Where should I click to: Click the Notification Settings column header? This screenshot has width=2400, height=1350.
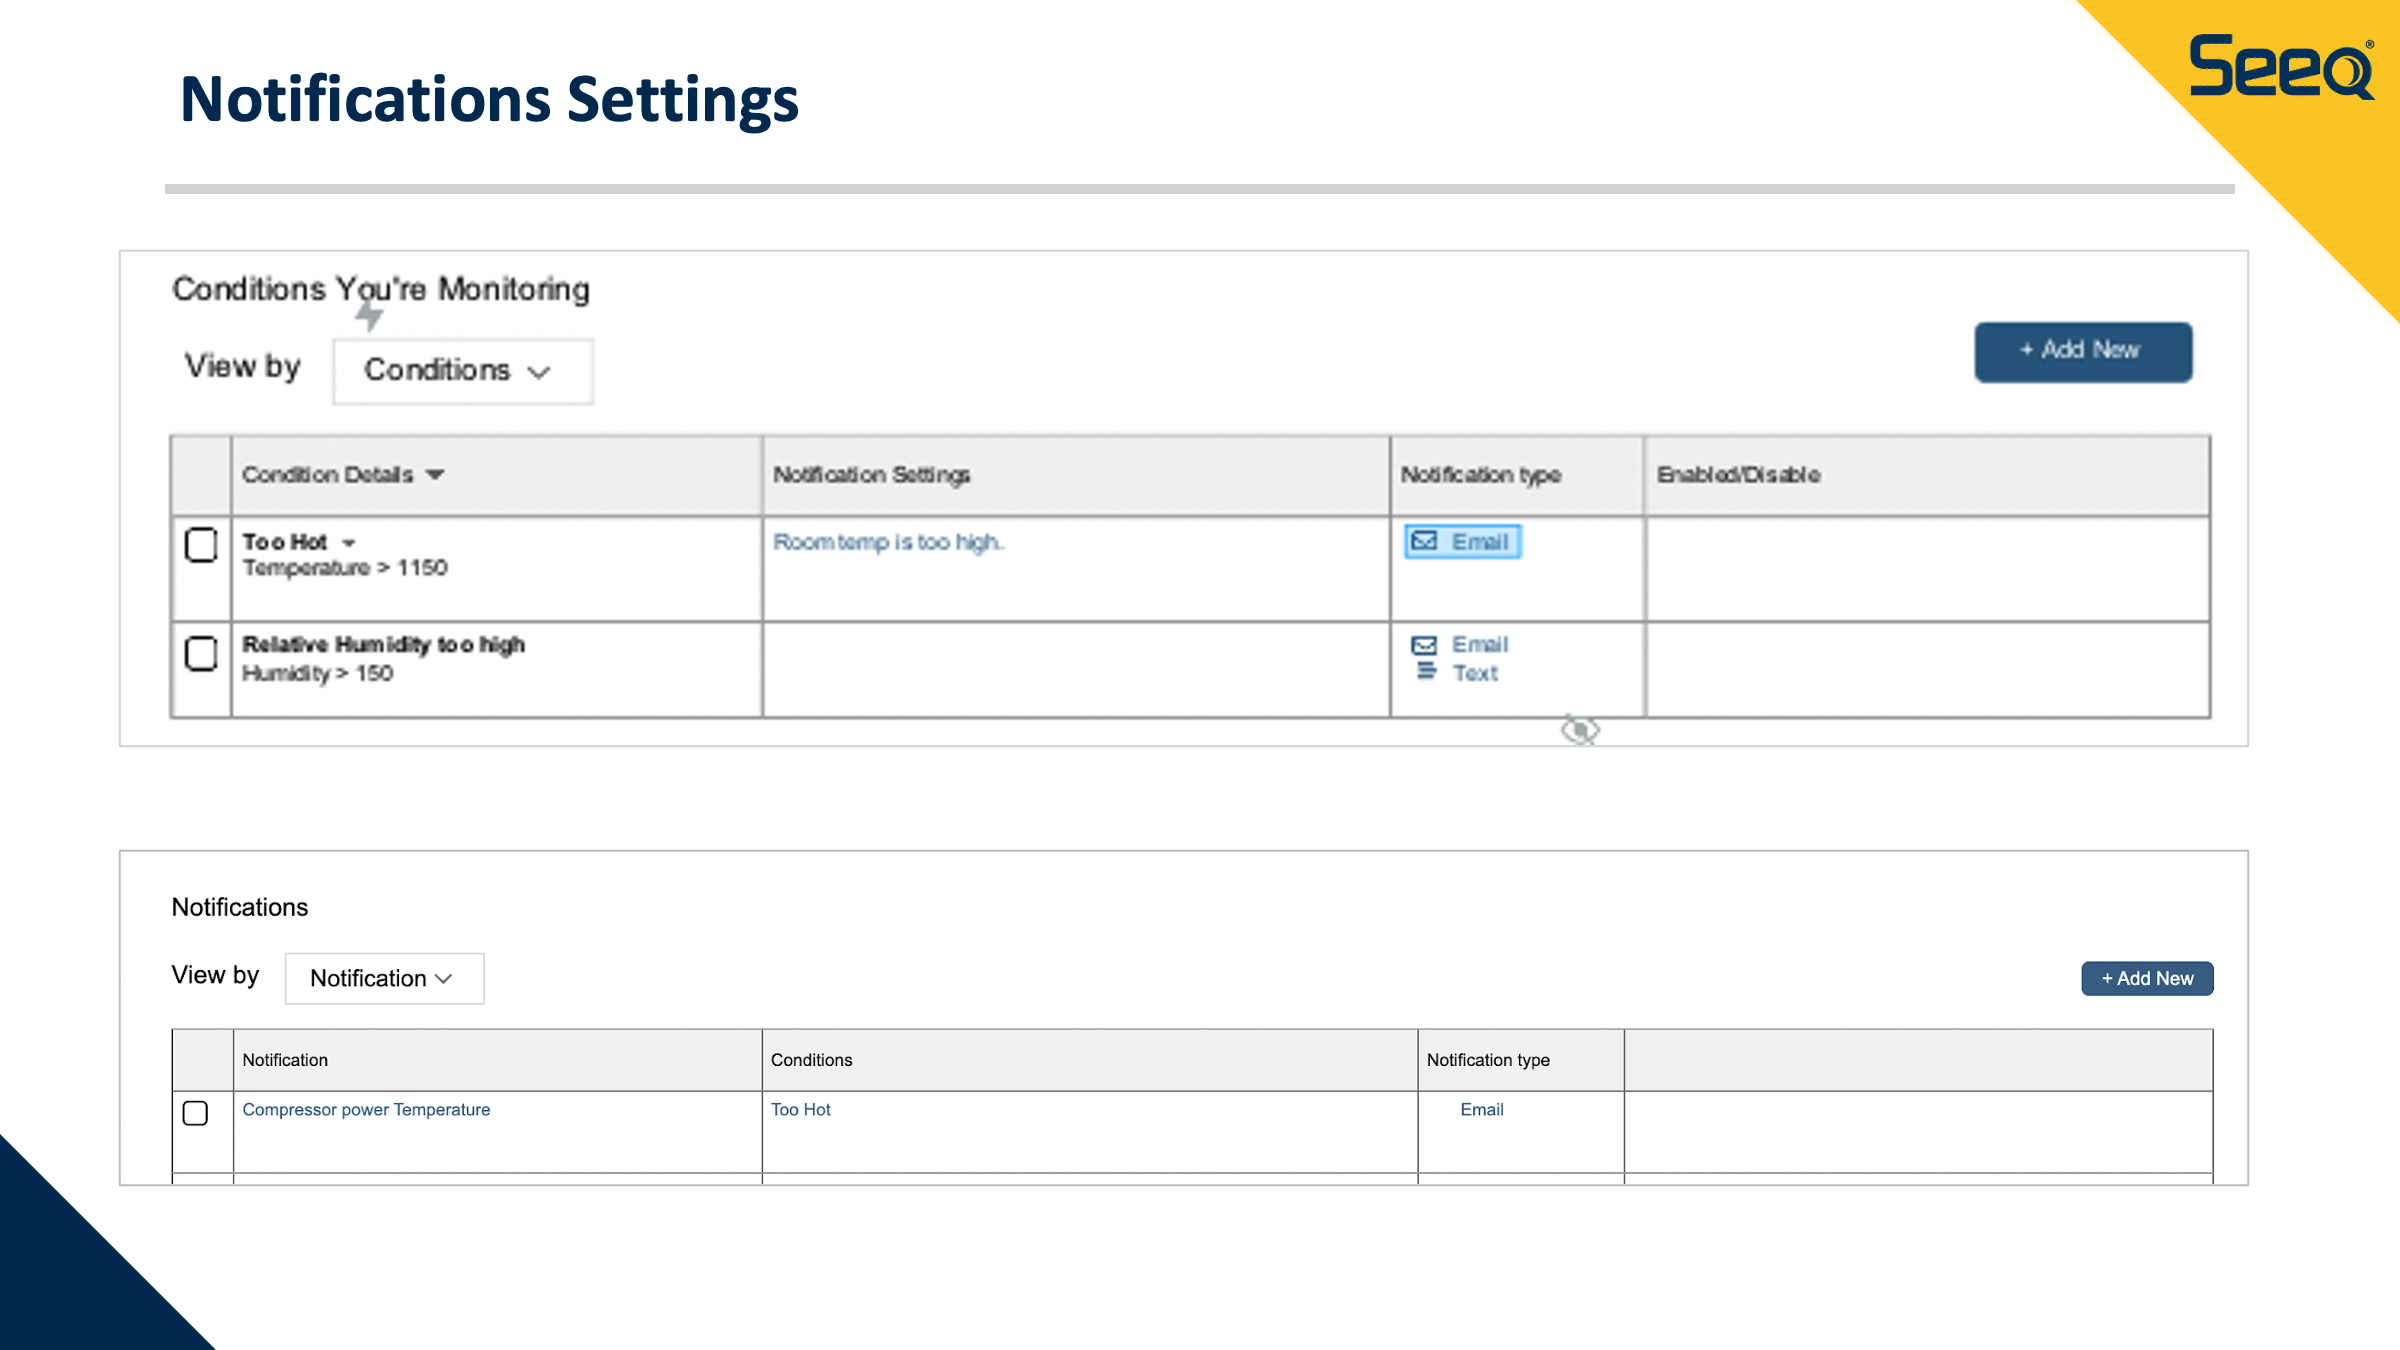pyautogui.click(x=871, y=475)
